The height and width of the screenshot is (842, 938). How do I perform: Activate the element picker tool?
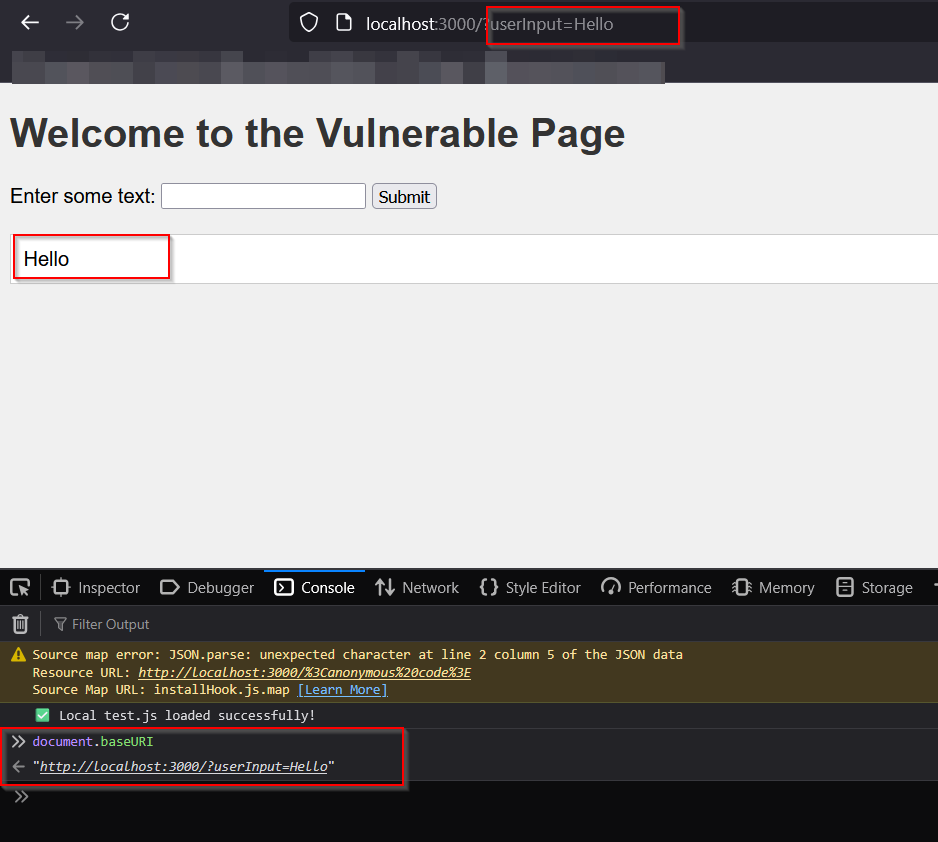point(20,588)
